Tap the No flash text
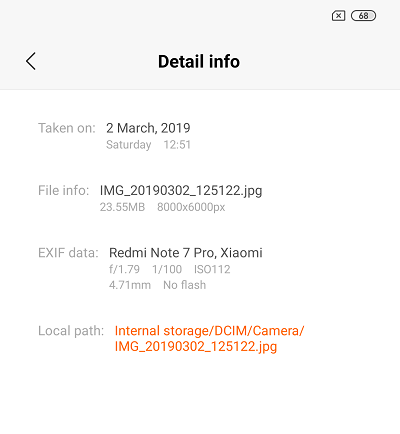The height and width of the screenshot is (434, 400). (x=185, y=285)
